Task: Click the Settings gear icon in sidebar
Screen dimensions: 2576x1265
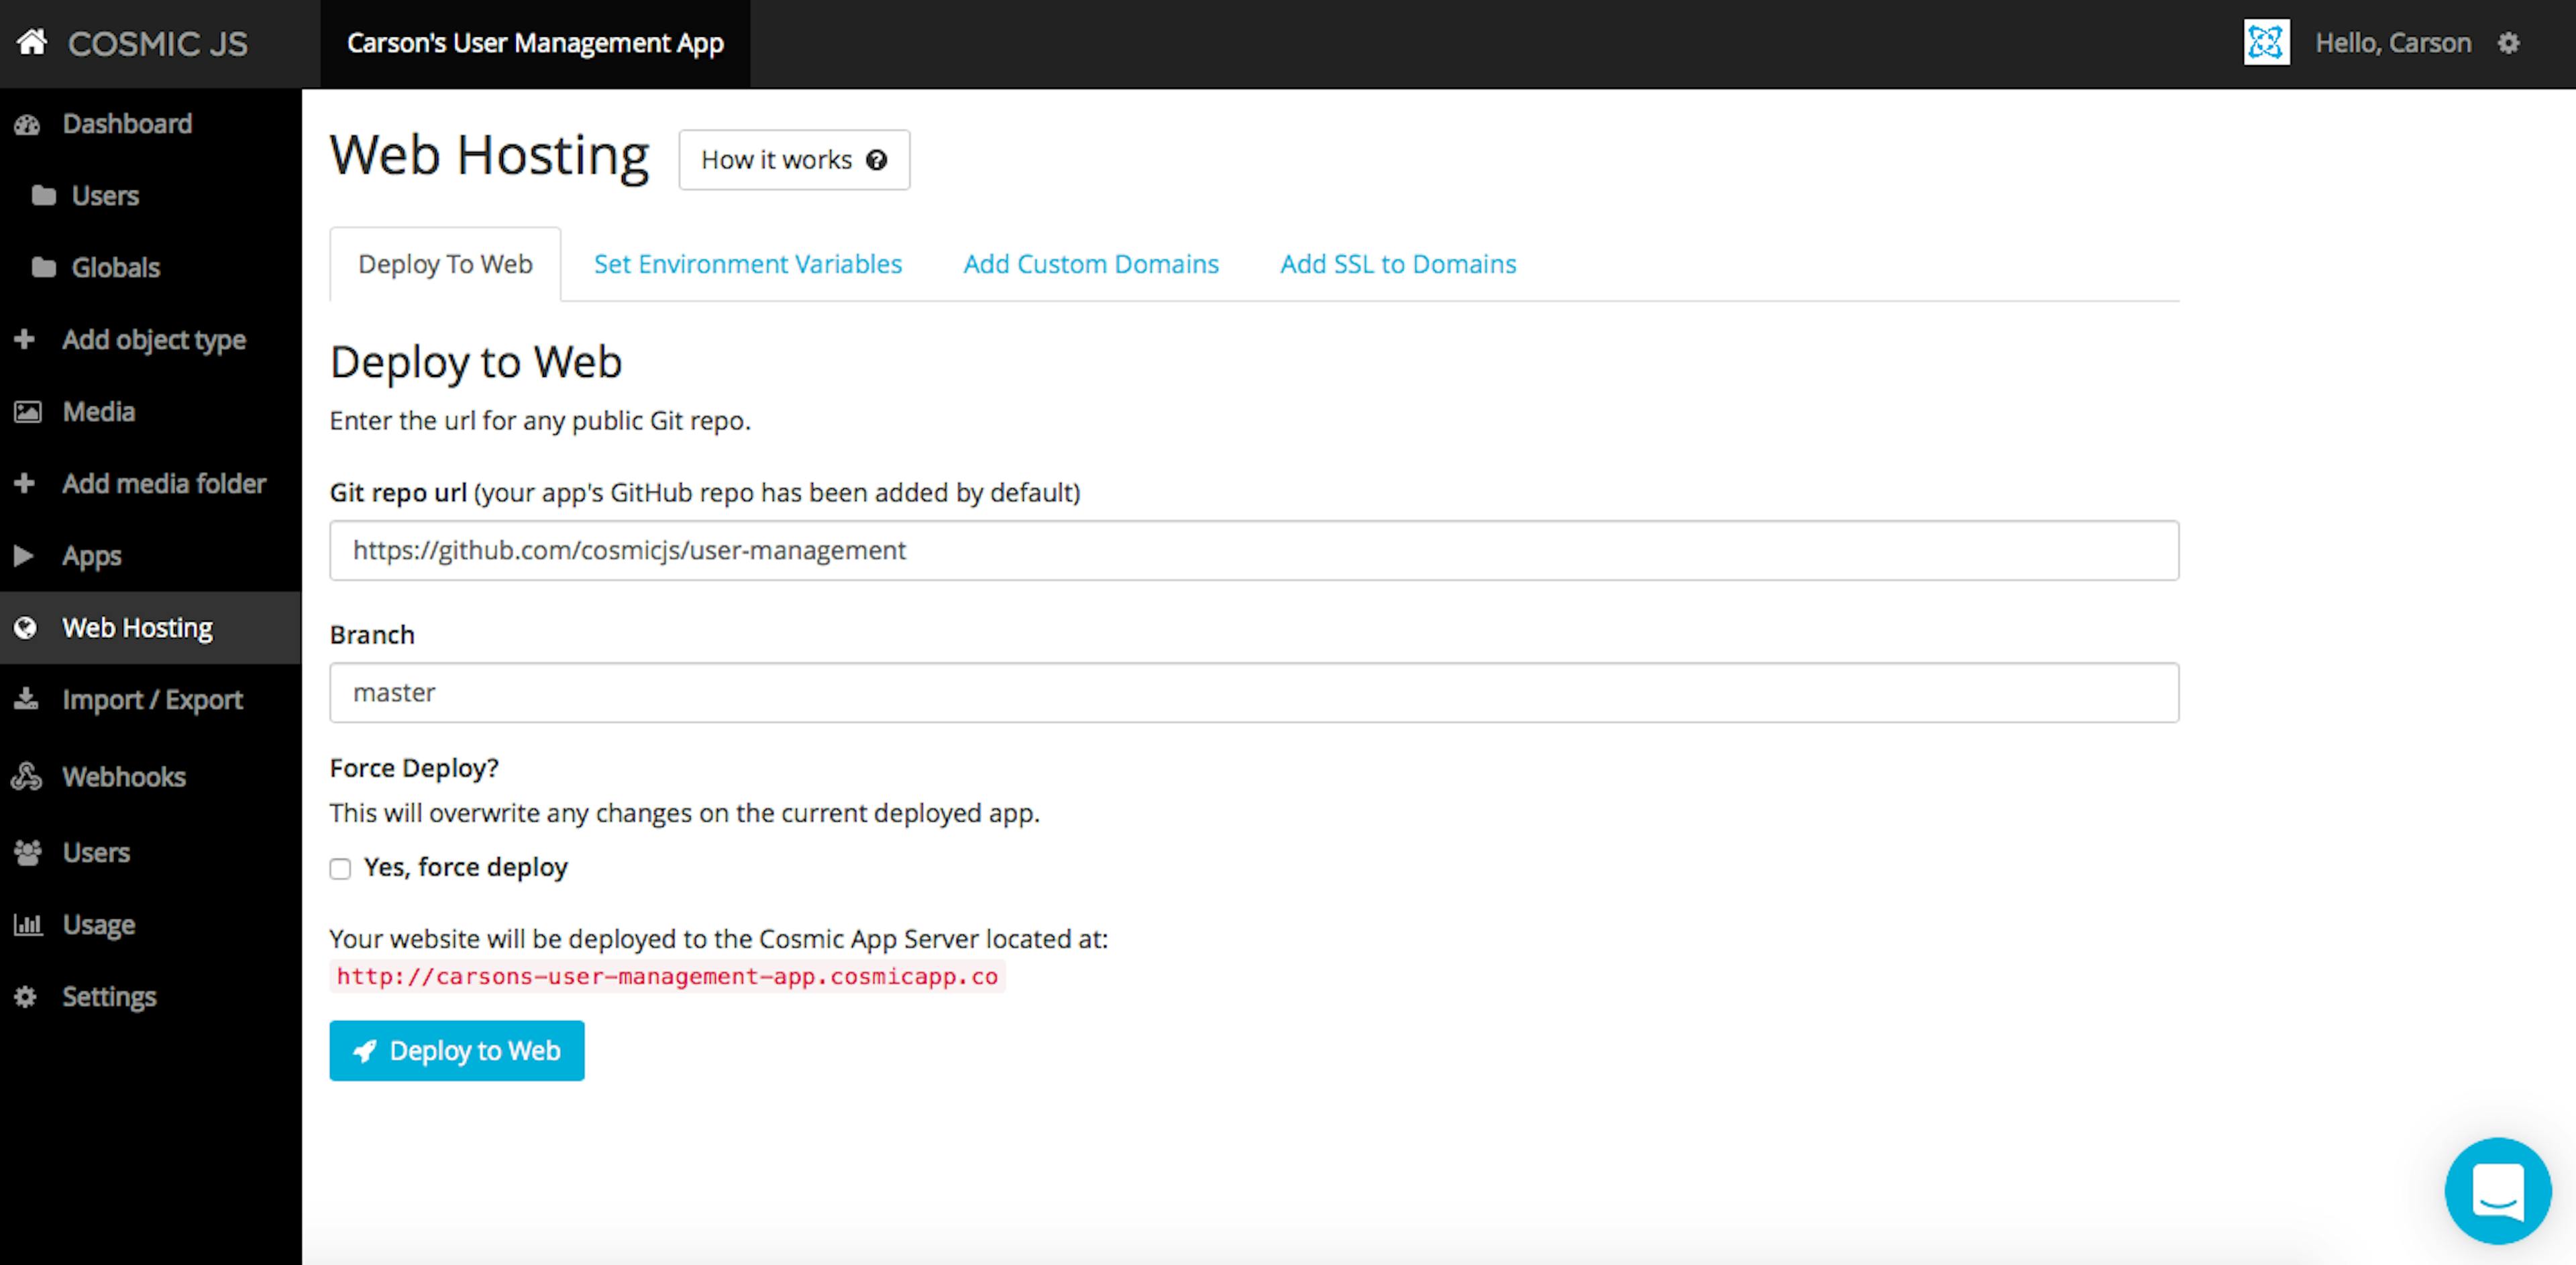Action: (x=25, y=996)
